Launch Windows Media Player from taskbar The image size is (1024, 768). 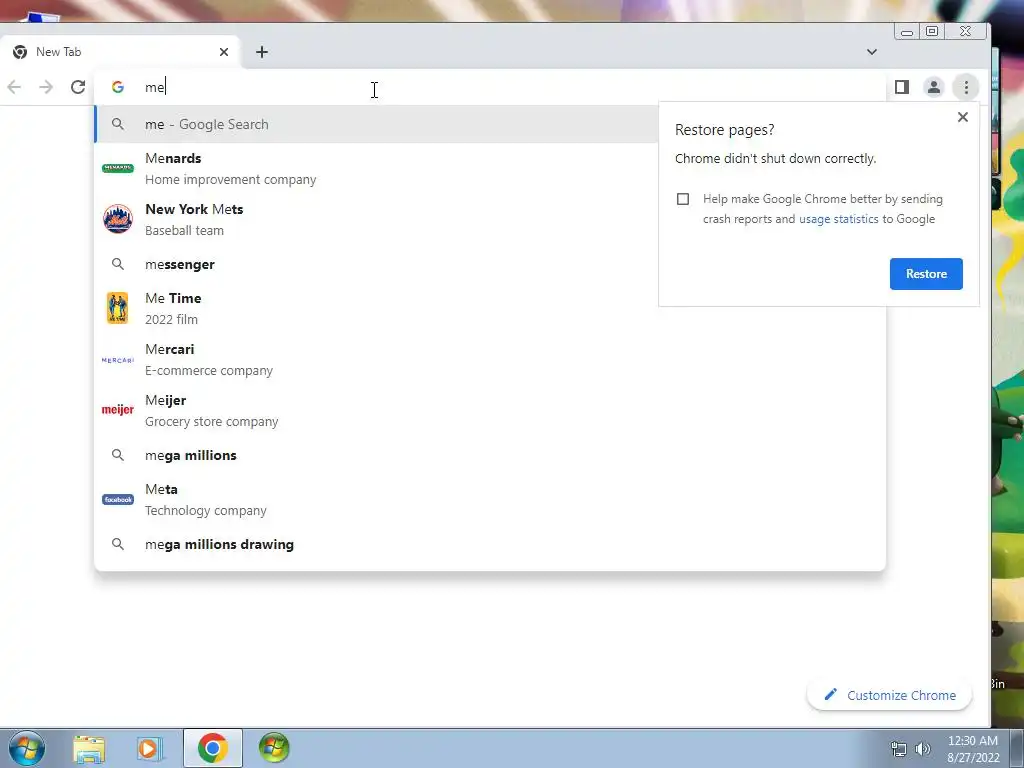point(149,748)
